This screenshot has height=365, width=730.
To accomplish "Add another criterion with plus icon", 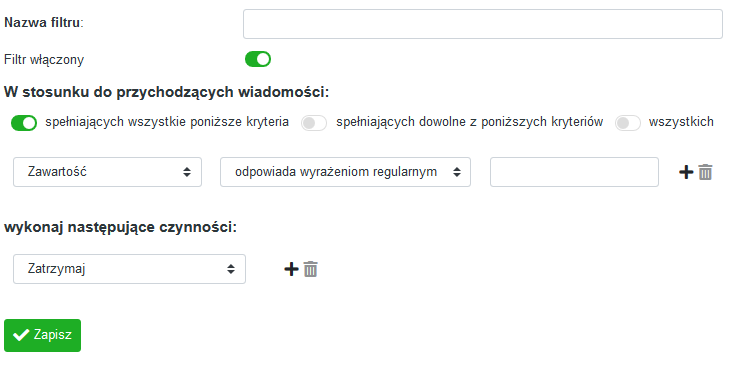I will 686,172.
